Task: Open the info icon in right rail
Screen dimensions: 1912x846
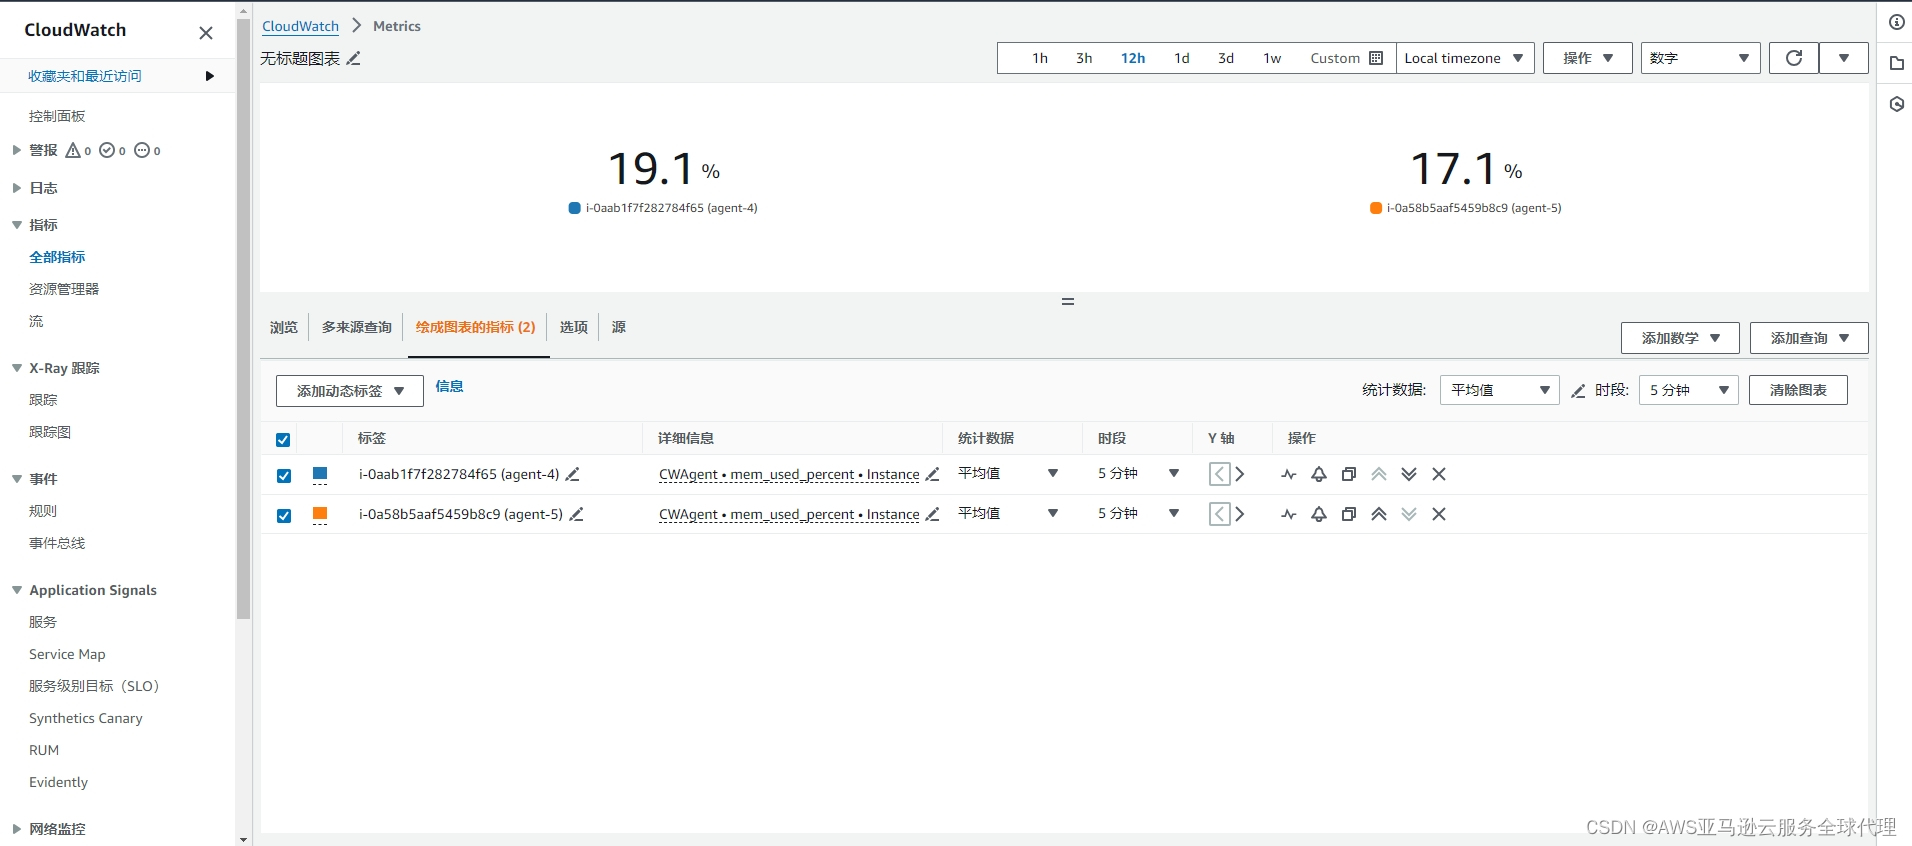Action: point(1897,22)
